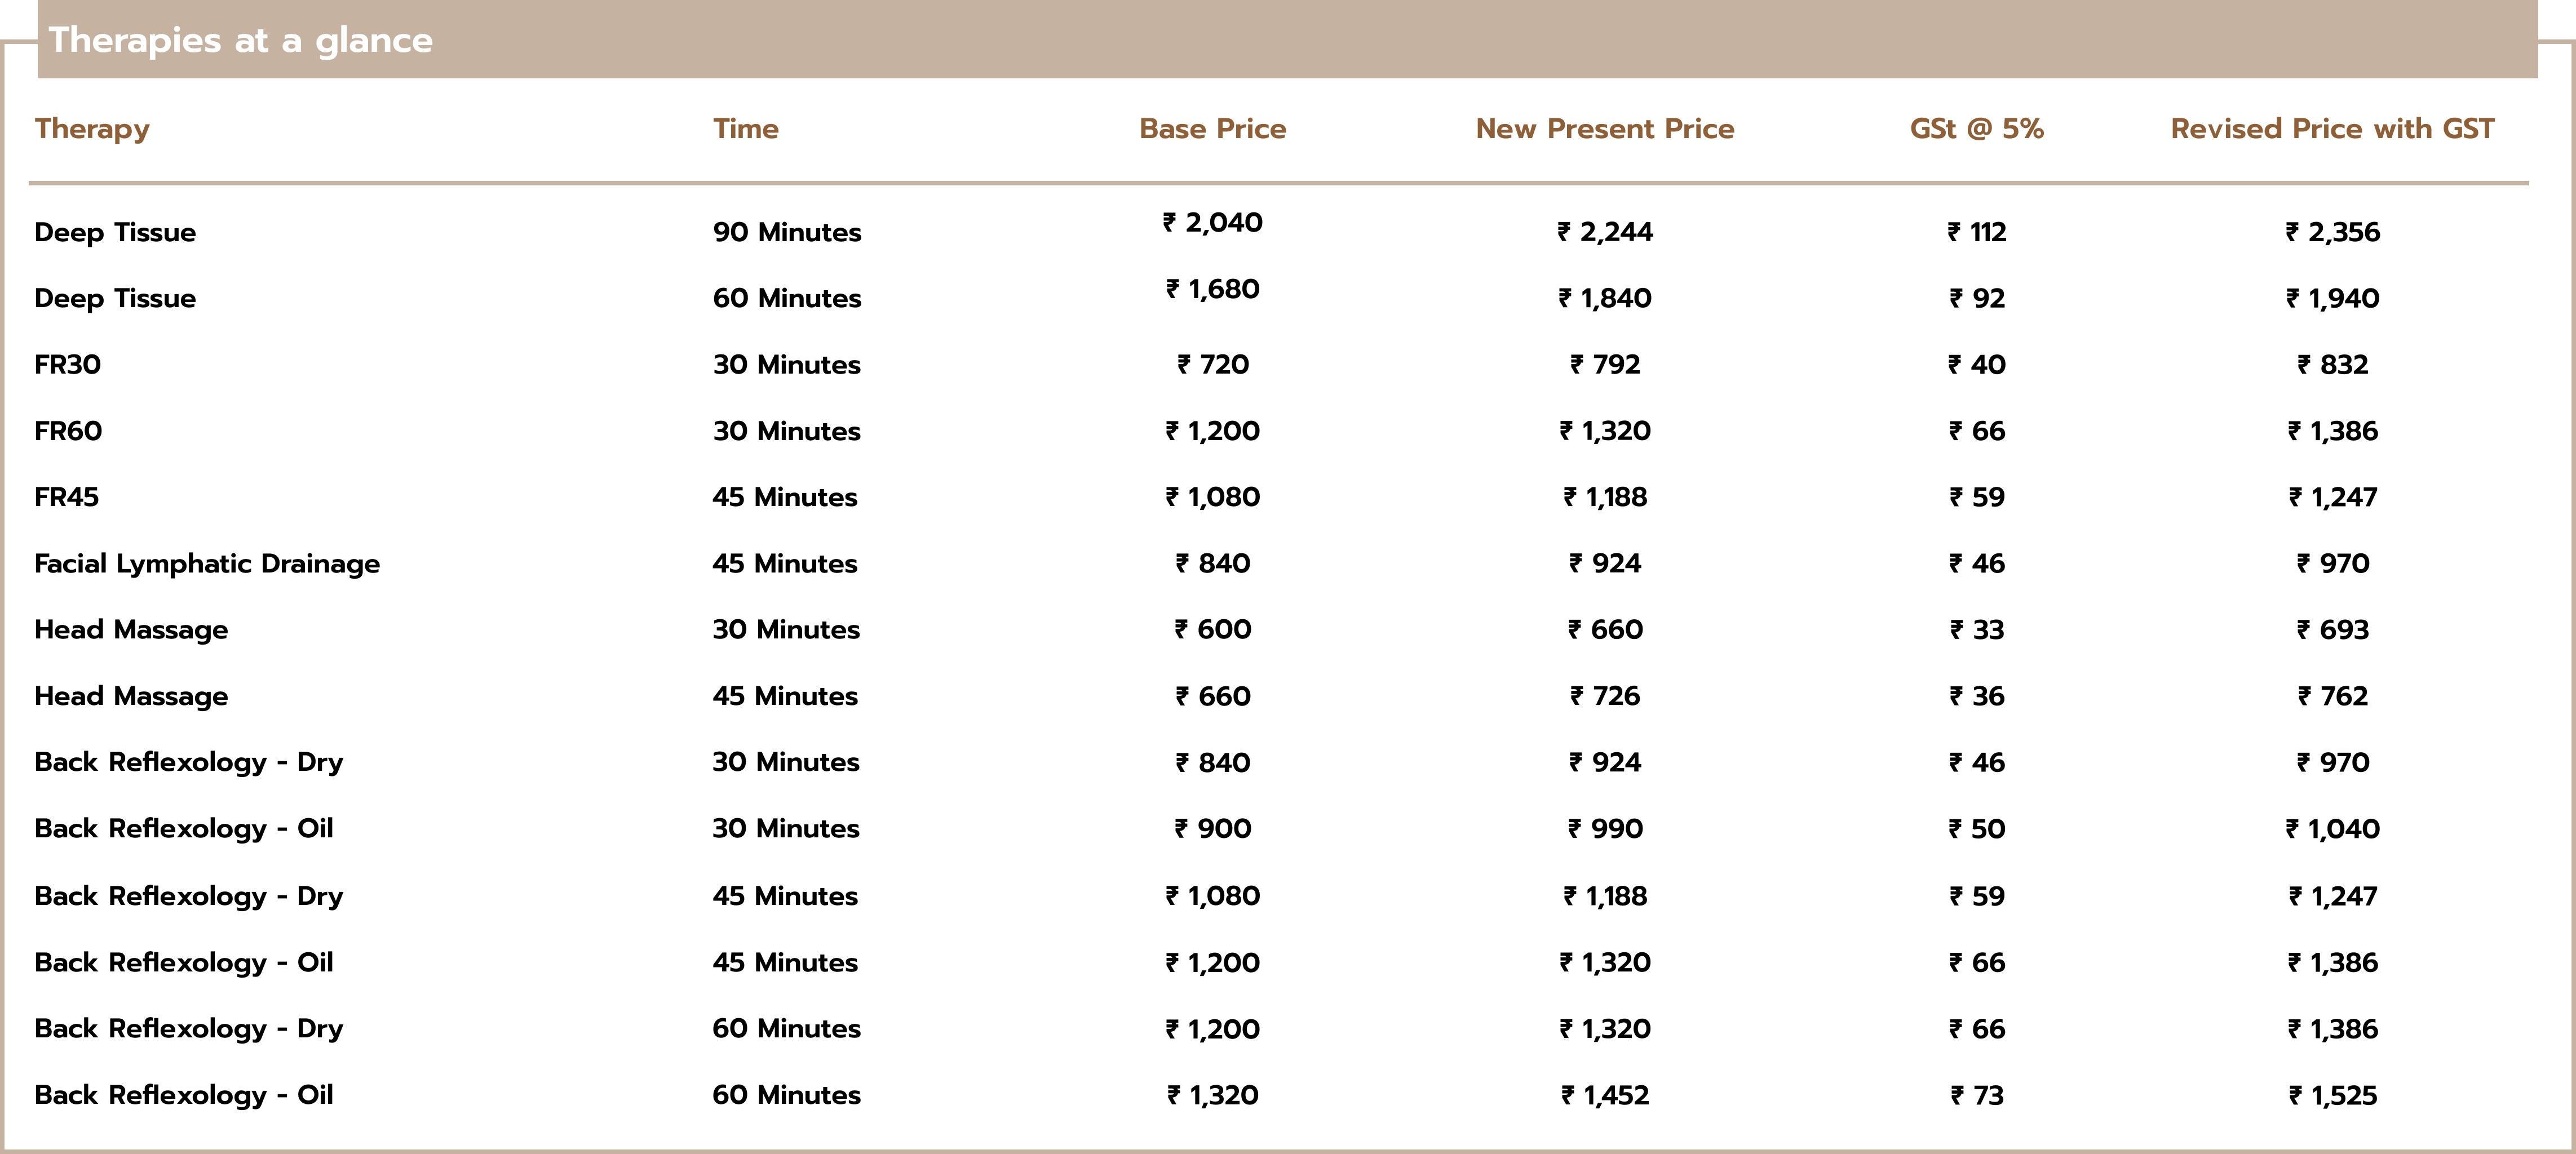Select the FR30 therapy name

tap(67, 365)
